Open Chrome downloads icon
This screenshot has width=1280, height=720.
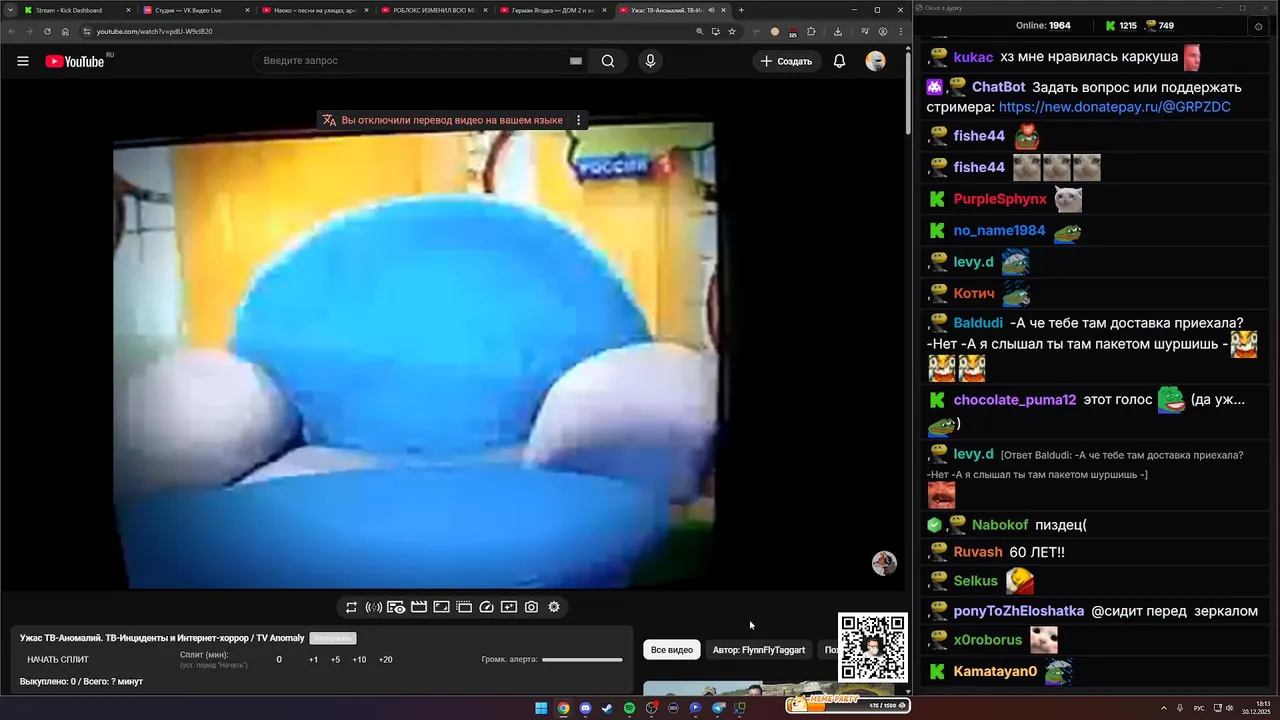pos(837,31)
